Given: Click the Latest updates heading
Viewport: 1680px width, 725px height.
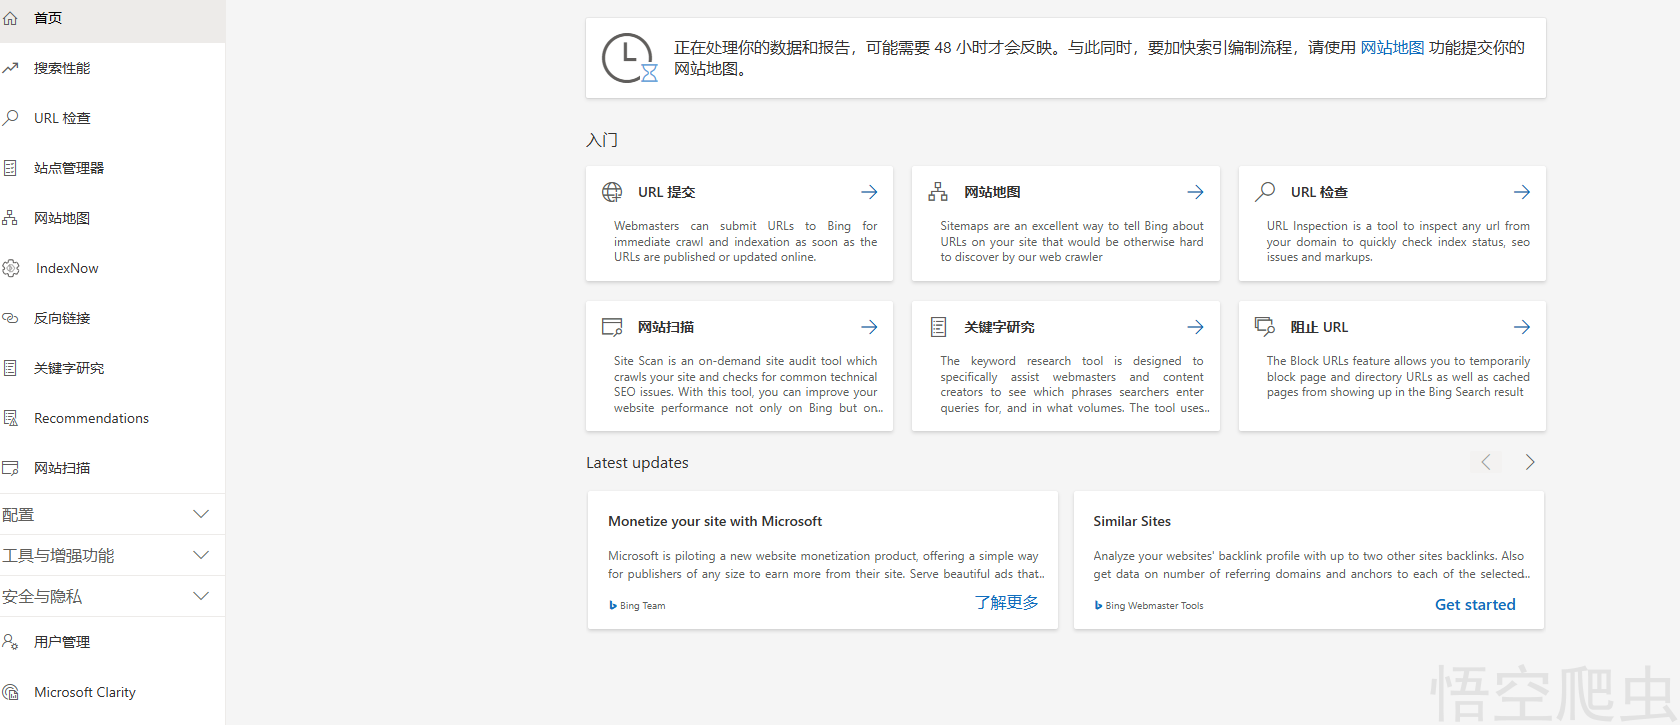Looking at the screenshot, I should [x=637, y=462].
